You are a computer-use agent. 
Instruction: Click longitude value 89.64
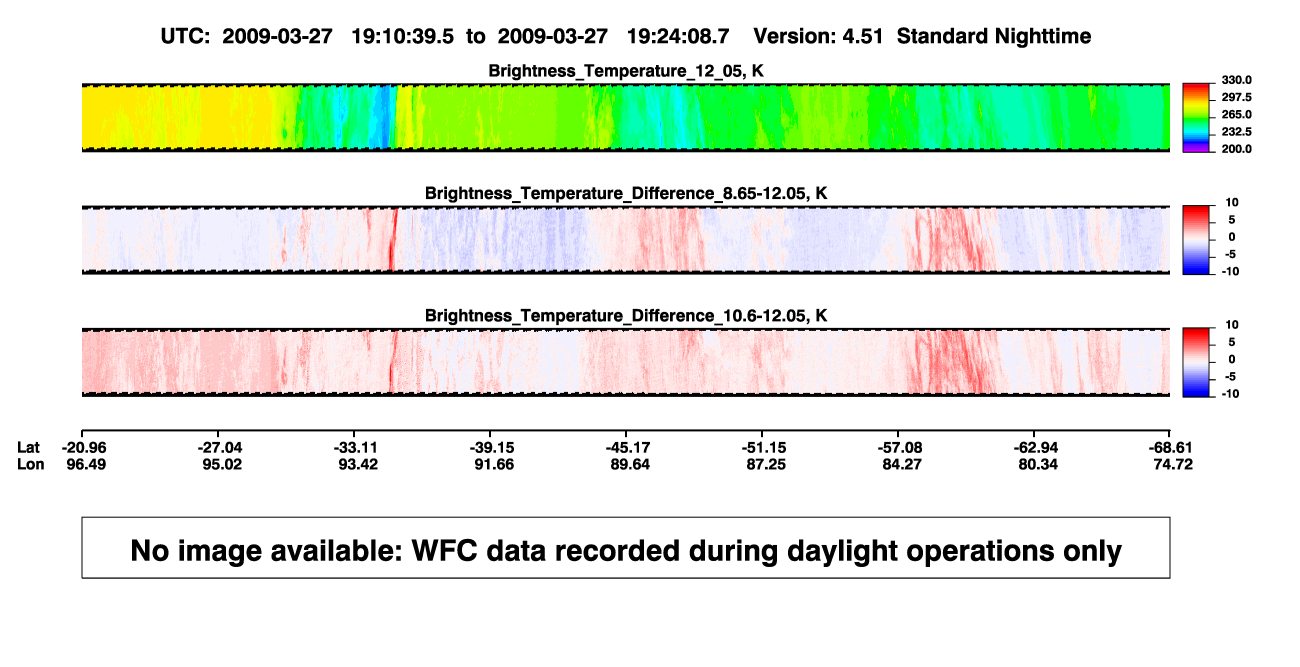(x=629, y=464)
